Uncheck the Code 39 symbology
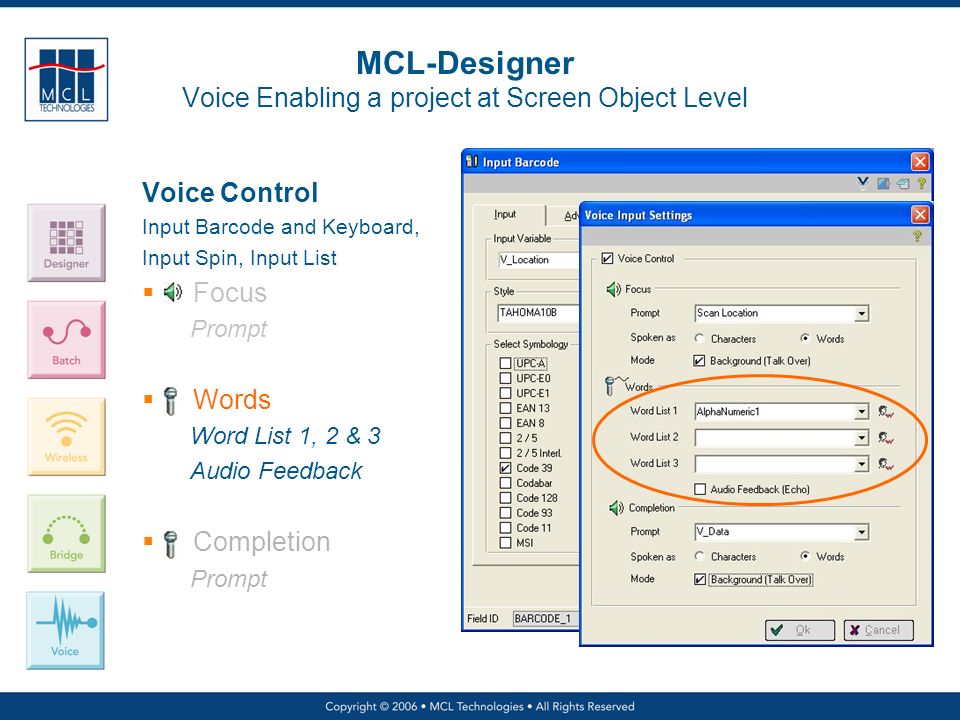The width and height of the screenshot is (960, 720). (505, 468)
